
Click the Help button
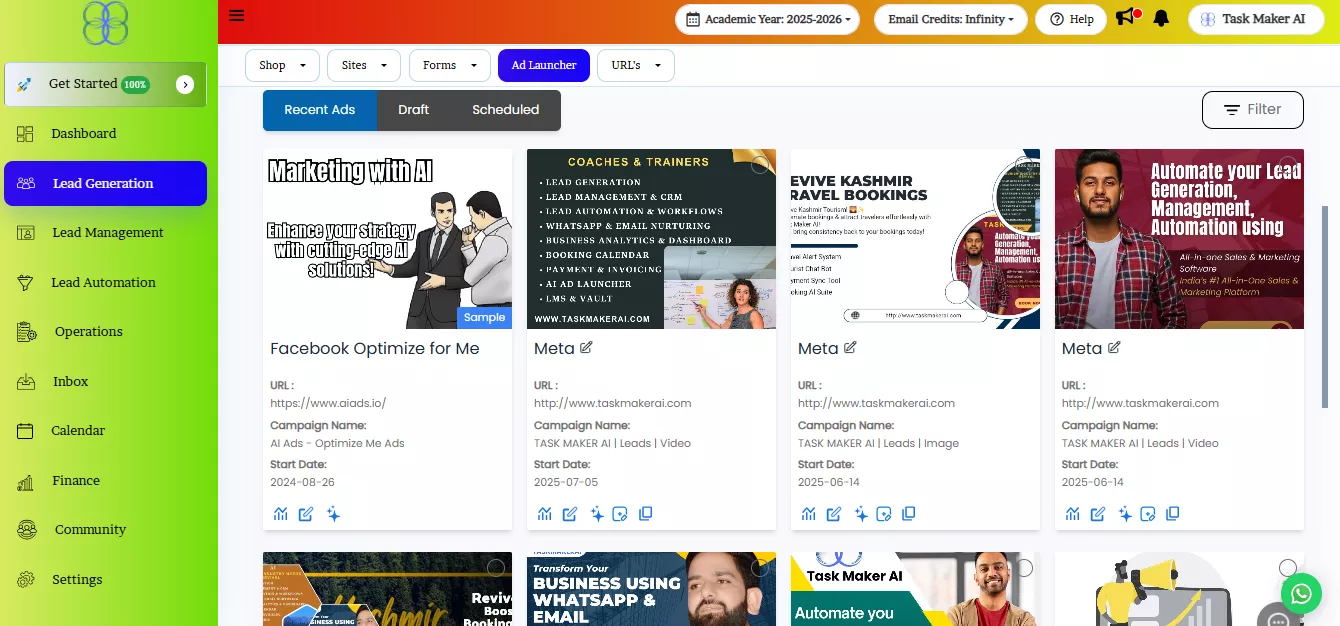point(1071,19)
